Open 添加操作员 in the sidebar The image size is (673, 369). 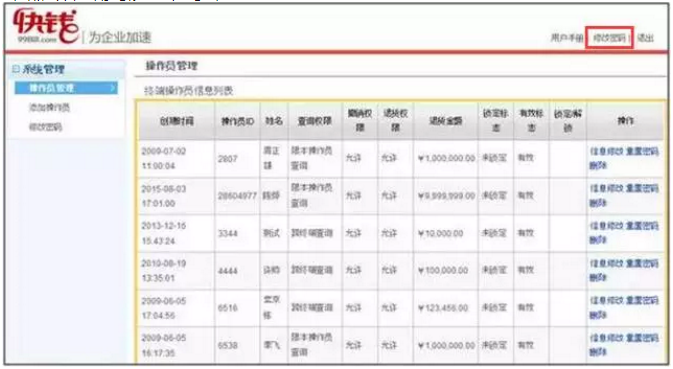click(49, 107)
